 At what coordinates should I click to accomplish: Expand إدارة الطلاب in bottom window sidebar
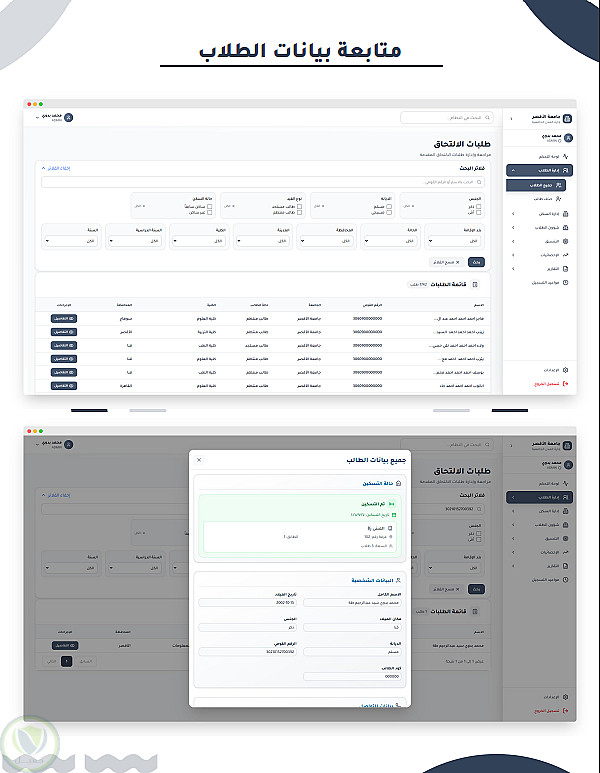tap(539, 497)
